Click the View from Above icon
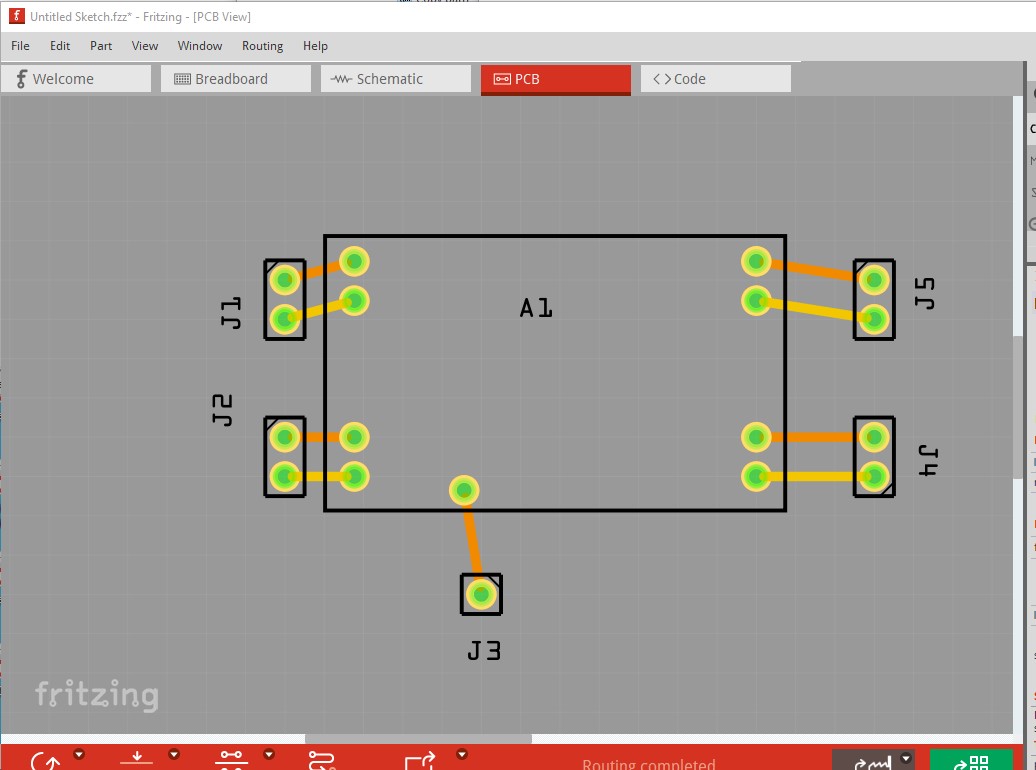 [137, 761]
